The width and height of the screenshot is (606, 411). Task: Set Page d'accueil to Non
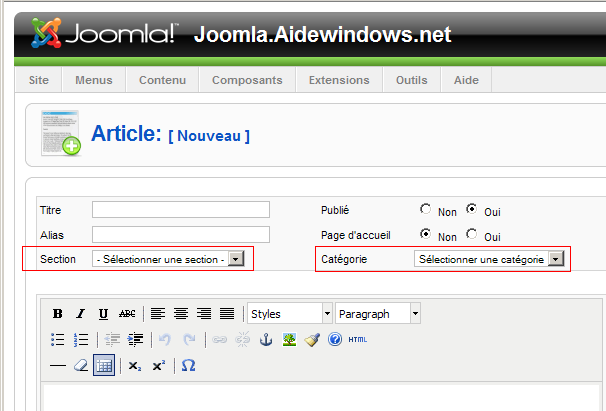click(426, 234)
